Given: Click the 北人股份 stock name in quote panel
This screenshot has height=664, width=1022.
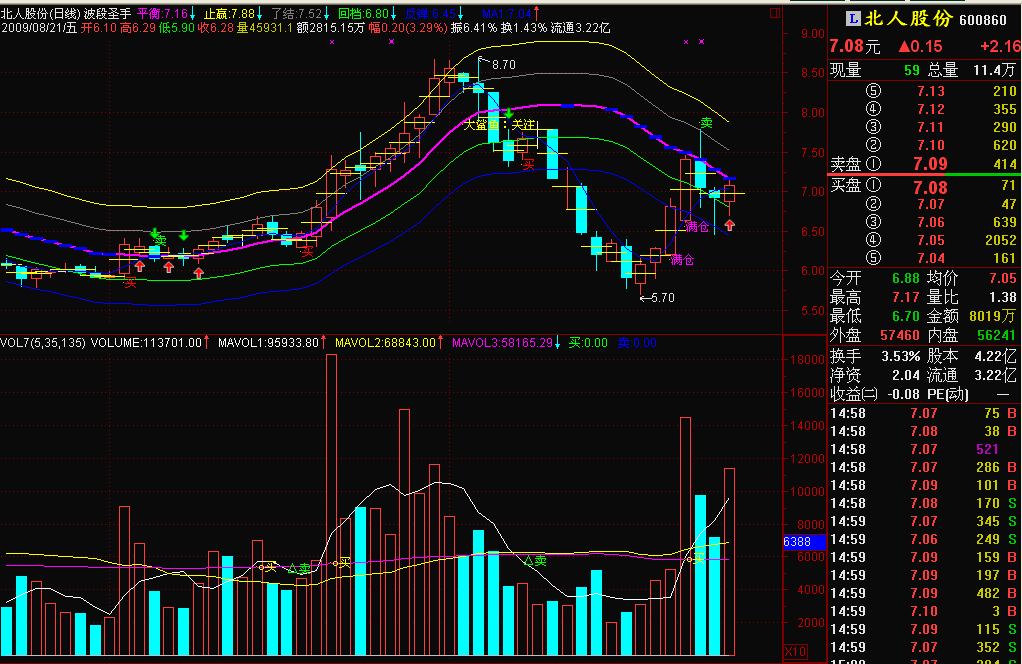Looking at the screenshot, I should click(909, 19).
